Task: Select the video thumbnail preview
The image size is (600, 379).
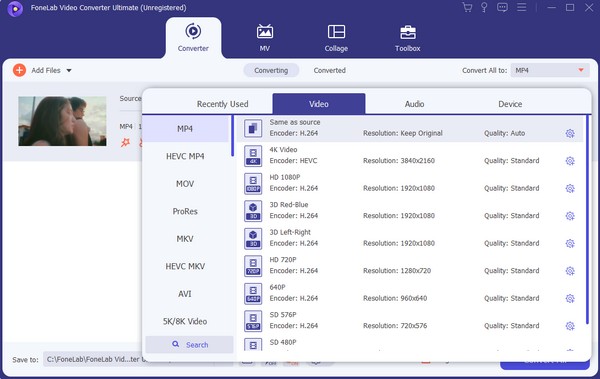Action: point(62,121)
